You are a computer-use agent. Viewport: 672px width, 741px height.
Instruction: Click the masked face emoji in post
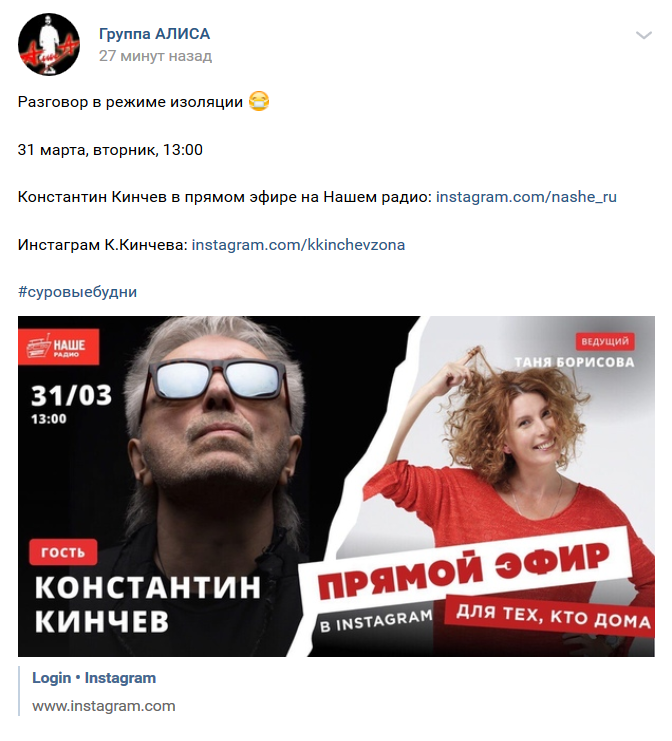[259, 102]
